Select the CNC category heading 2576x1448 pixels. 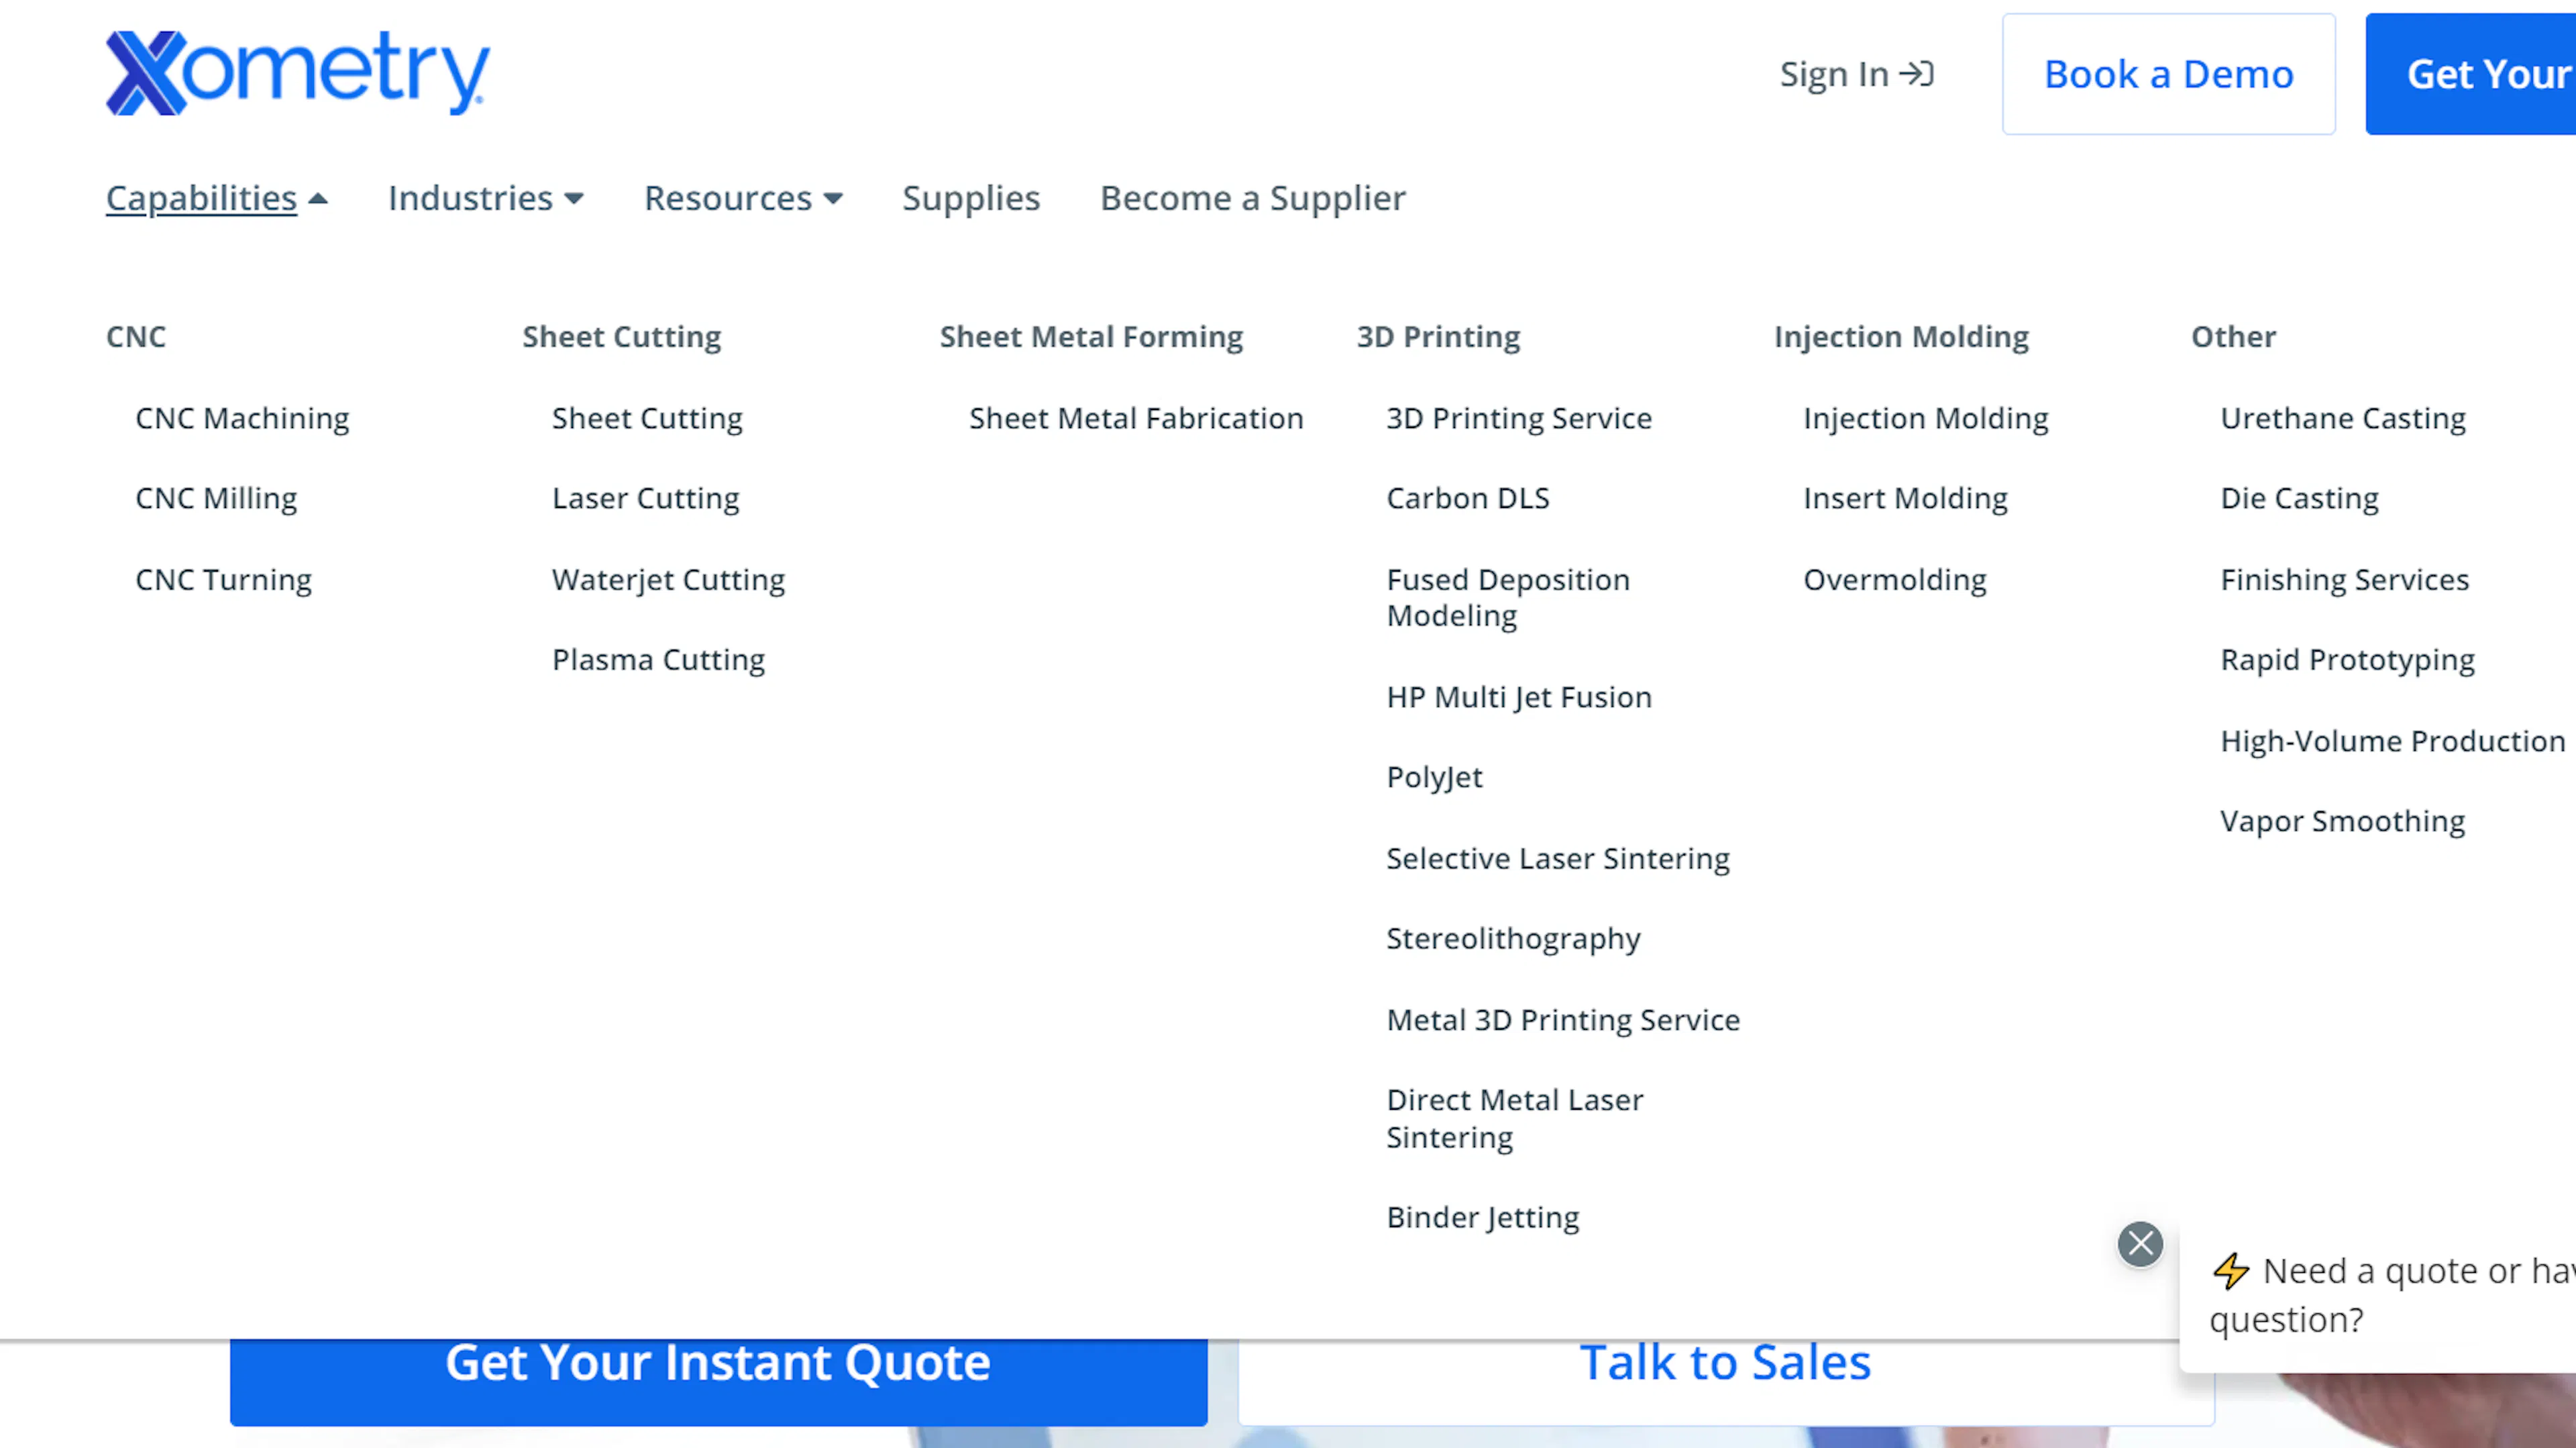click(136, 336)
